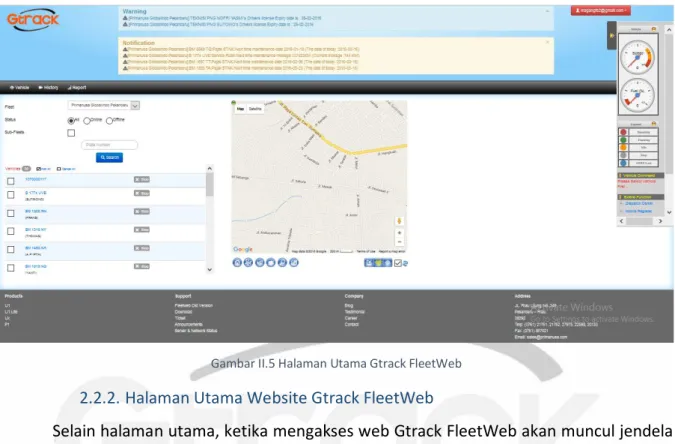Image resolution: width=675 pixels, height=444 pixels.
Task: Click the vehicle list scrollbar thumb
Action: point(210,184)
